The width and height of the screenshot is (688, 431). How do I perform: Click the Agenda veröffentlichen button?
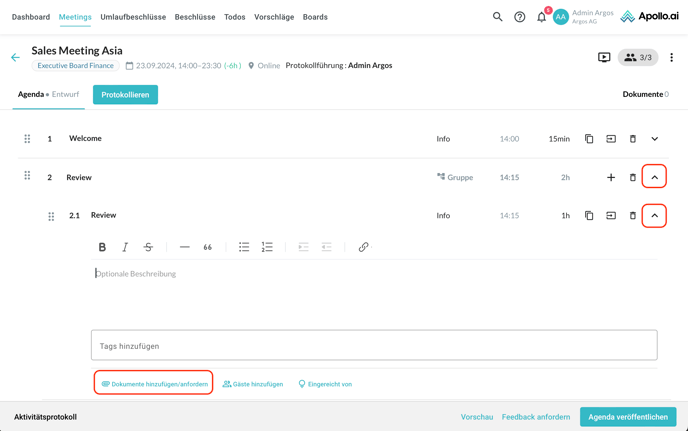click(627, 417)
